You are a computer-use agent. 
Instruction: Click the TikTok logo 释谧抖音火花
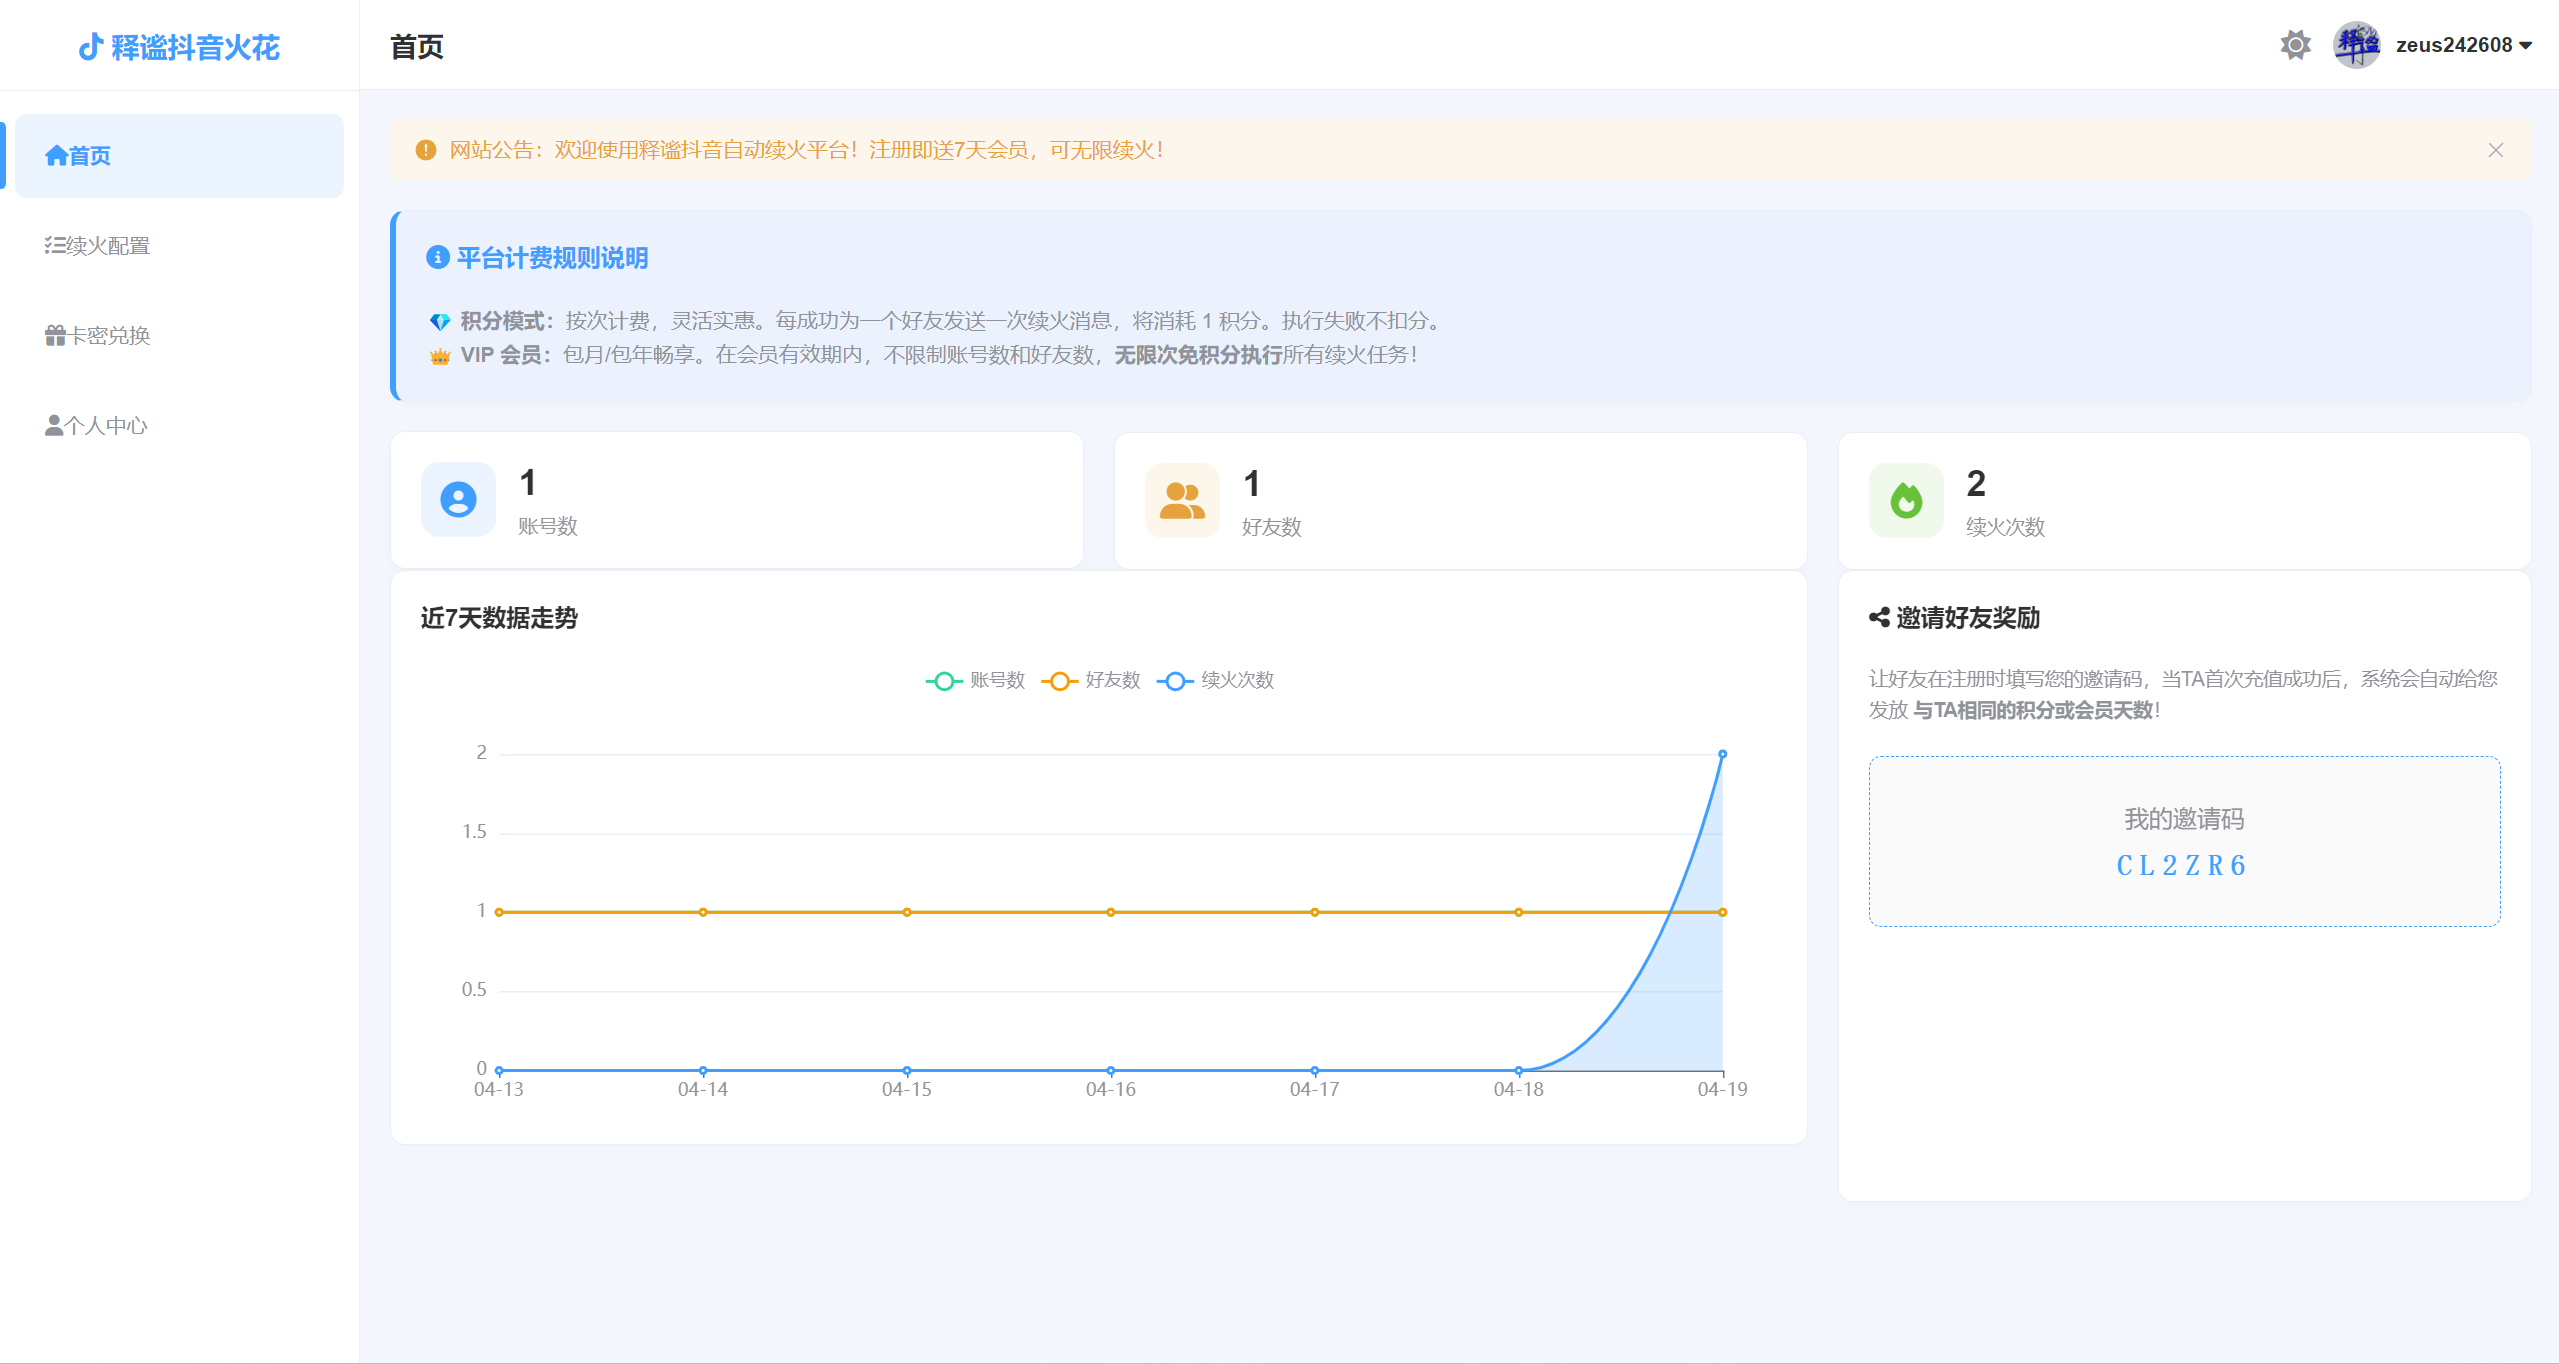[x=179, y=47]
